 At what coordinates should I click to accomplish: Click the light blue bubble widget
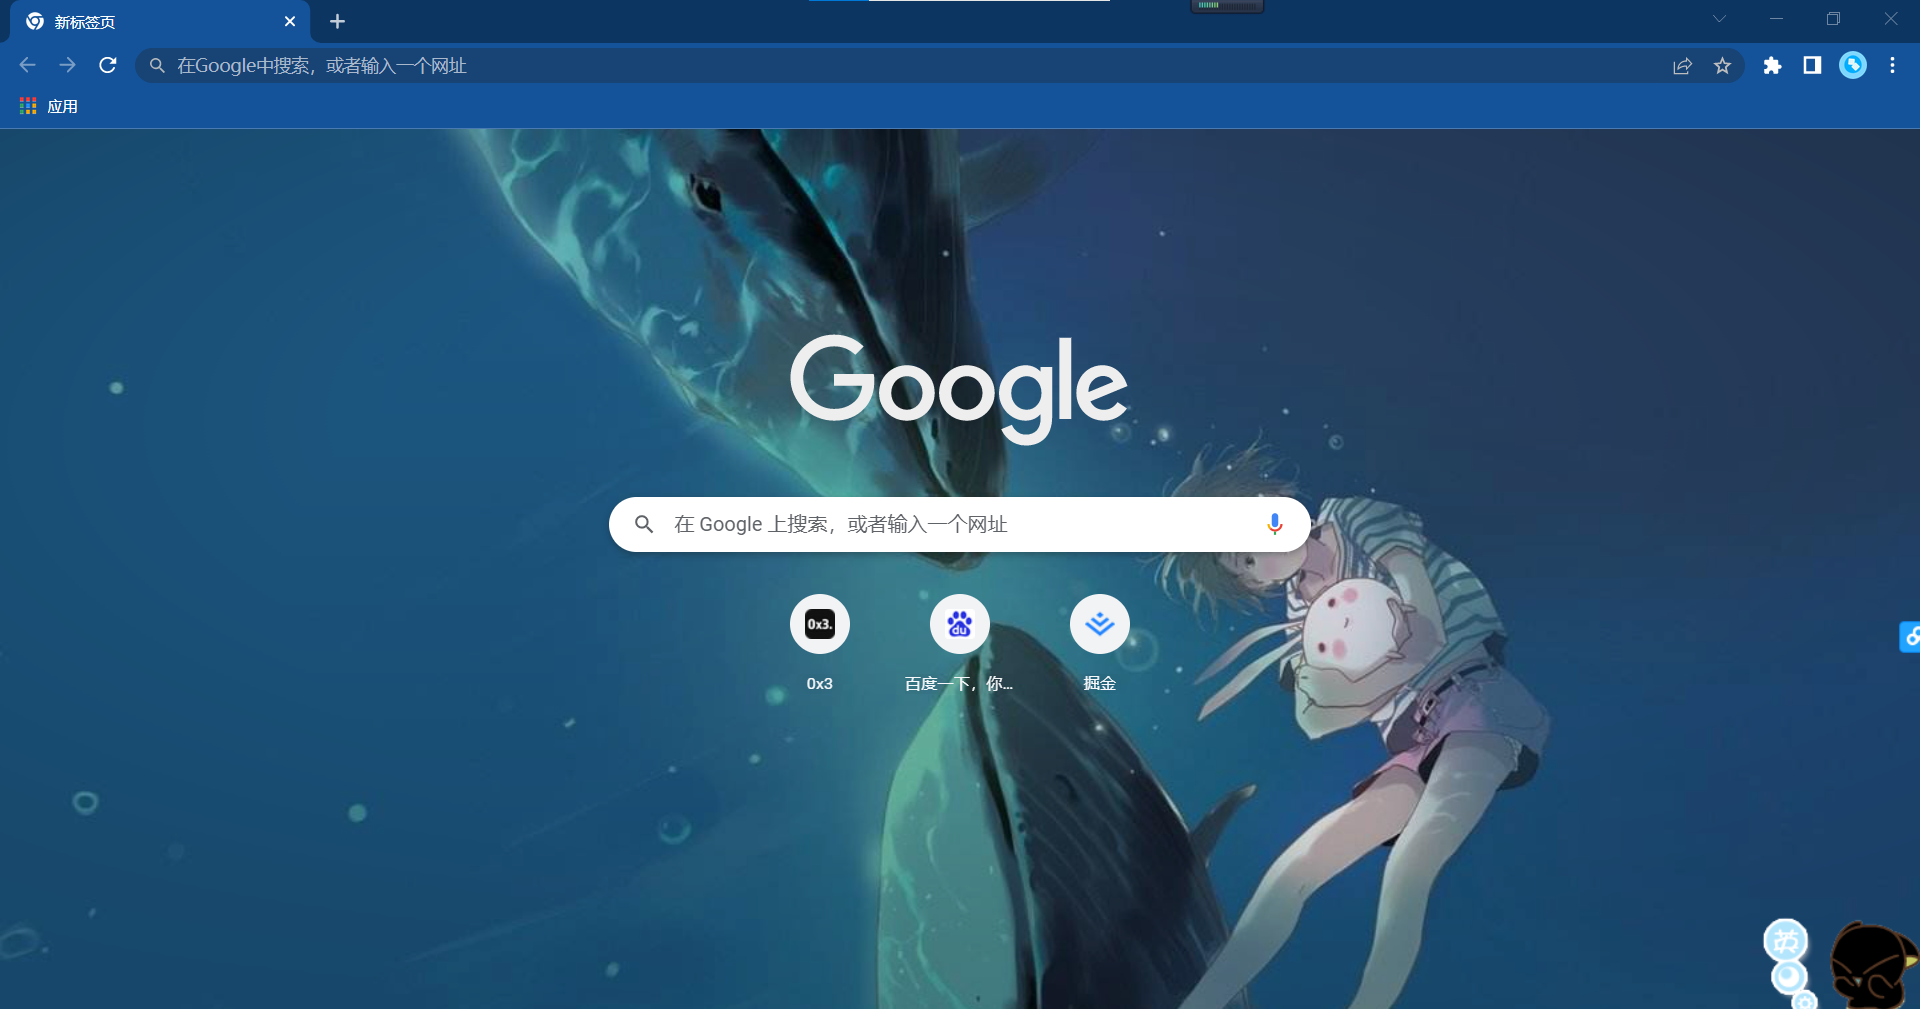pos(1787,961)
